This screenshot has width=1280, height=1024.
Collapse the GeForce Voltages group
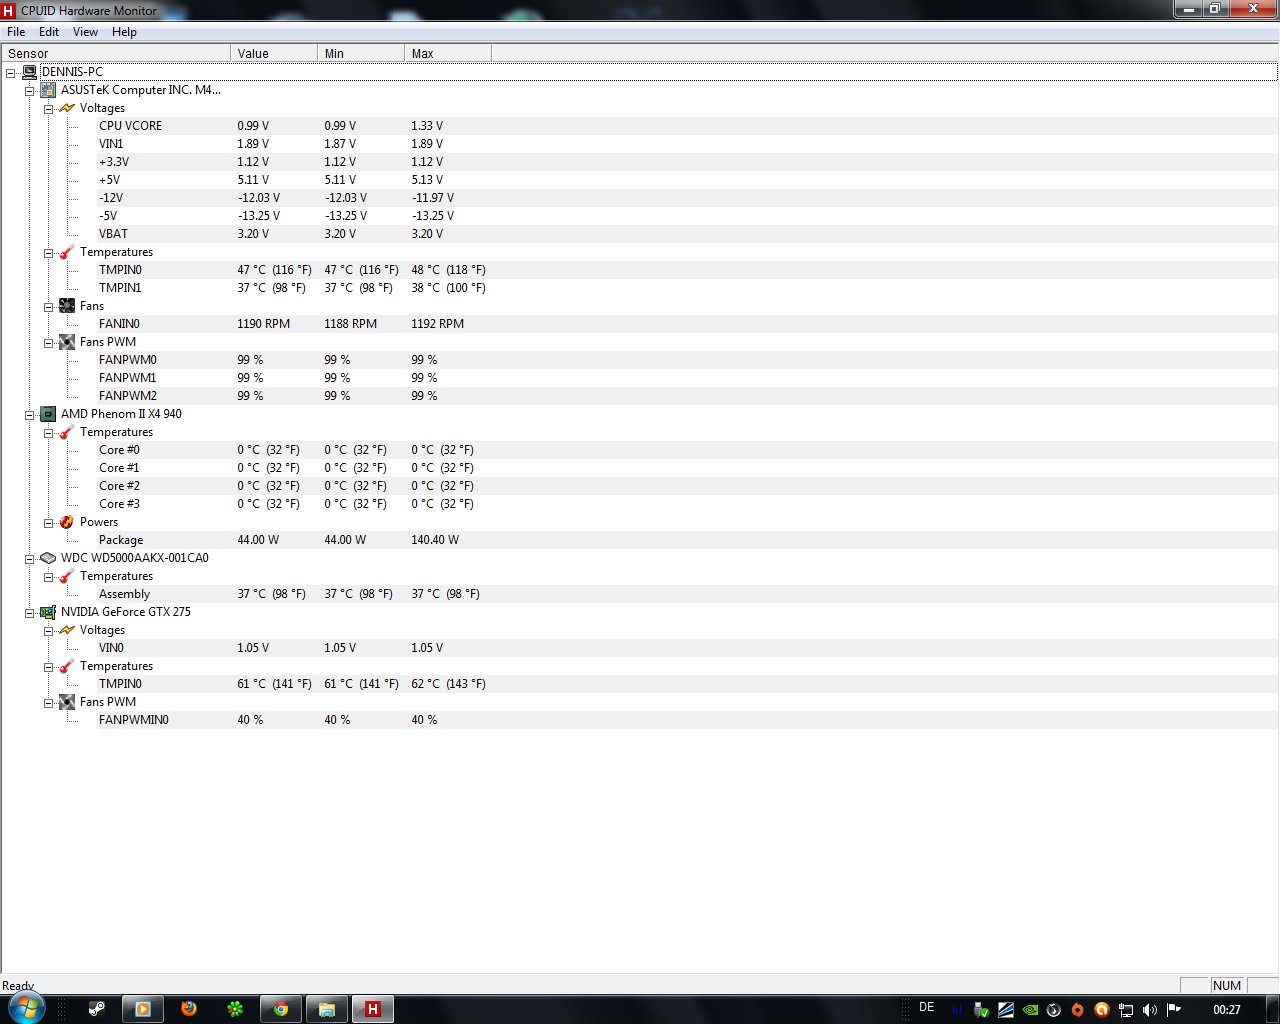[48, 630]
